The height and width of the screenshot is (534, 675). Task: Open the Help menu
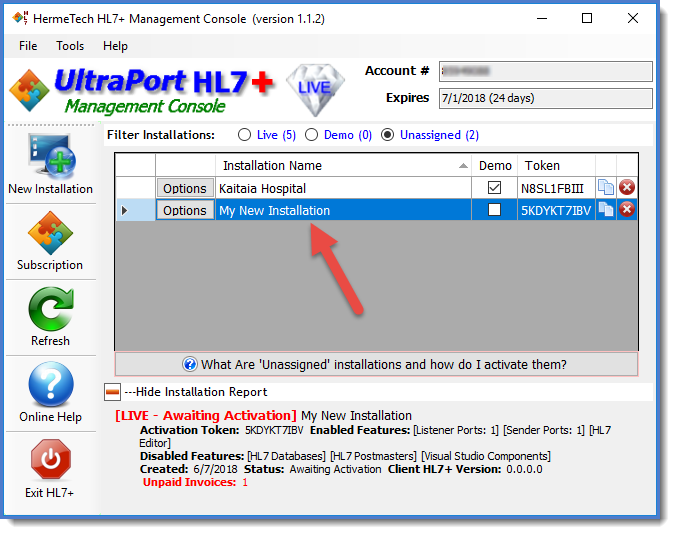click(x=115, y=46)
